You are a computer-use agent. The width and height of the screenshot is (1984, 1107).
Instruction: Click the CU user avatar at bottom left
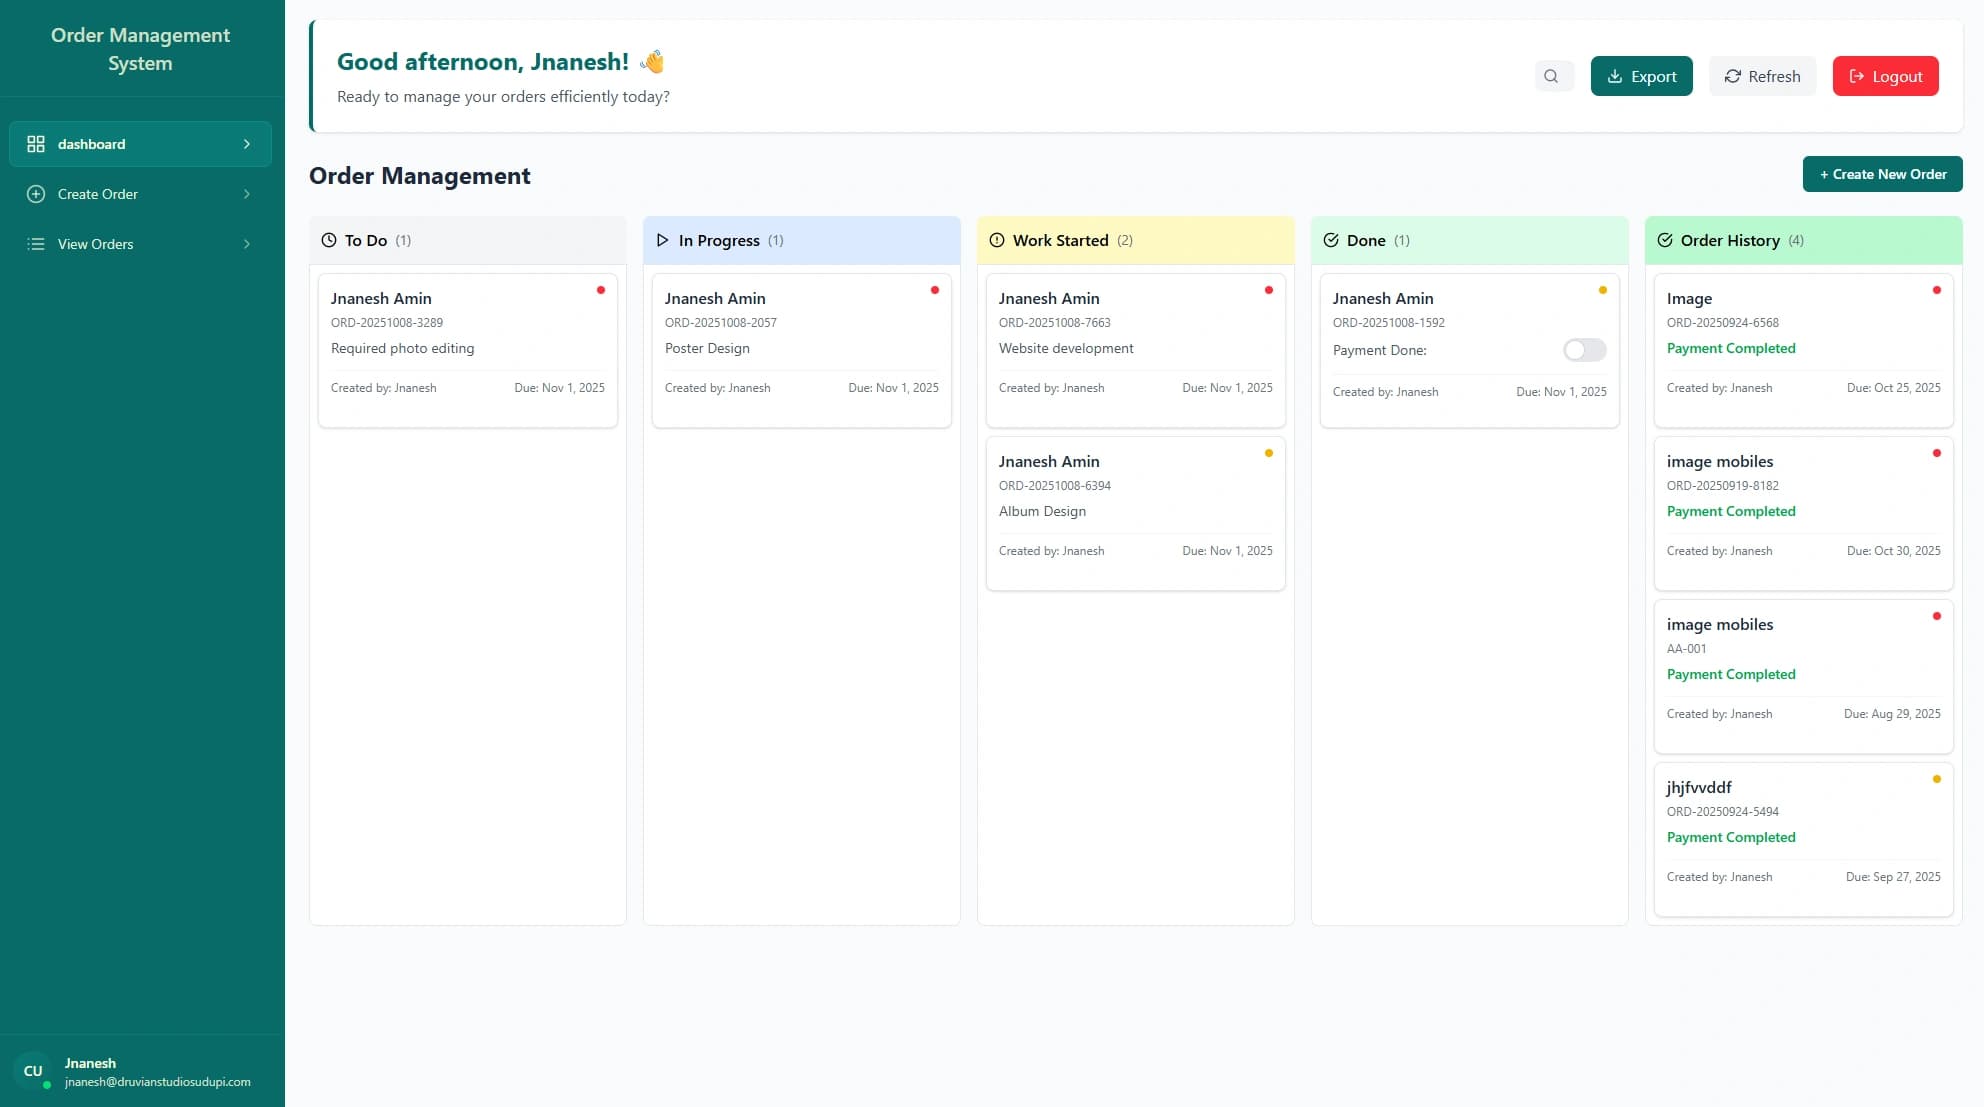pyautogui.click(x=34, y=1070)
